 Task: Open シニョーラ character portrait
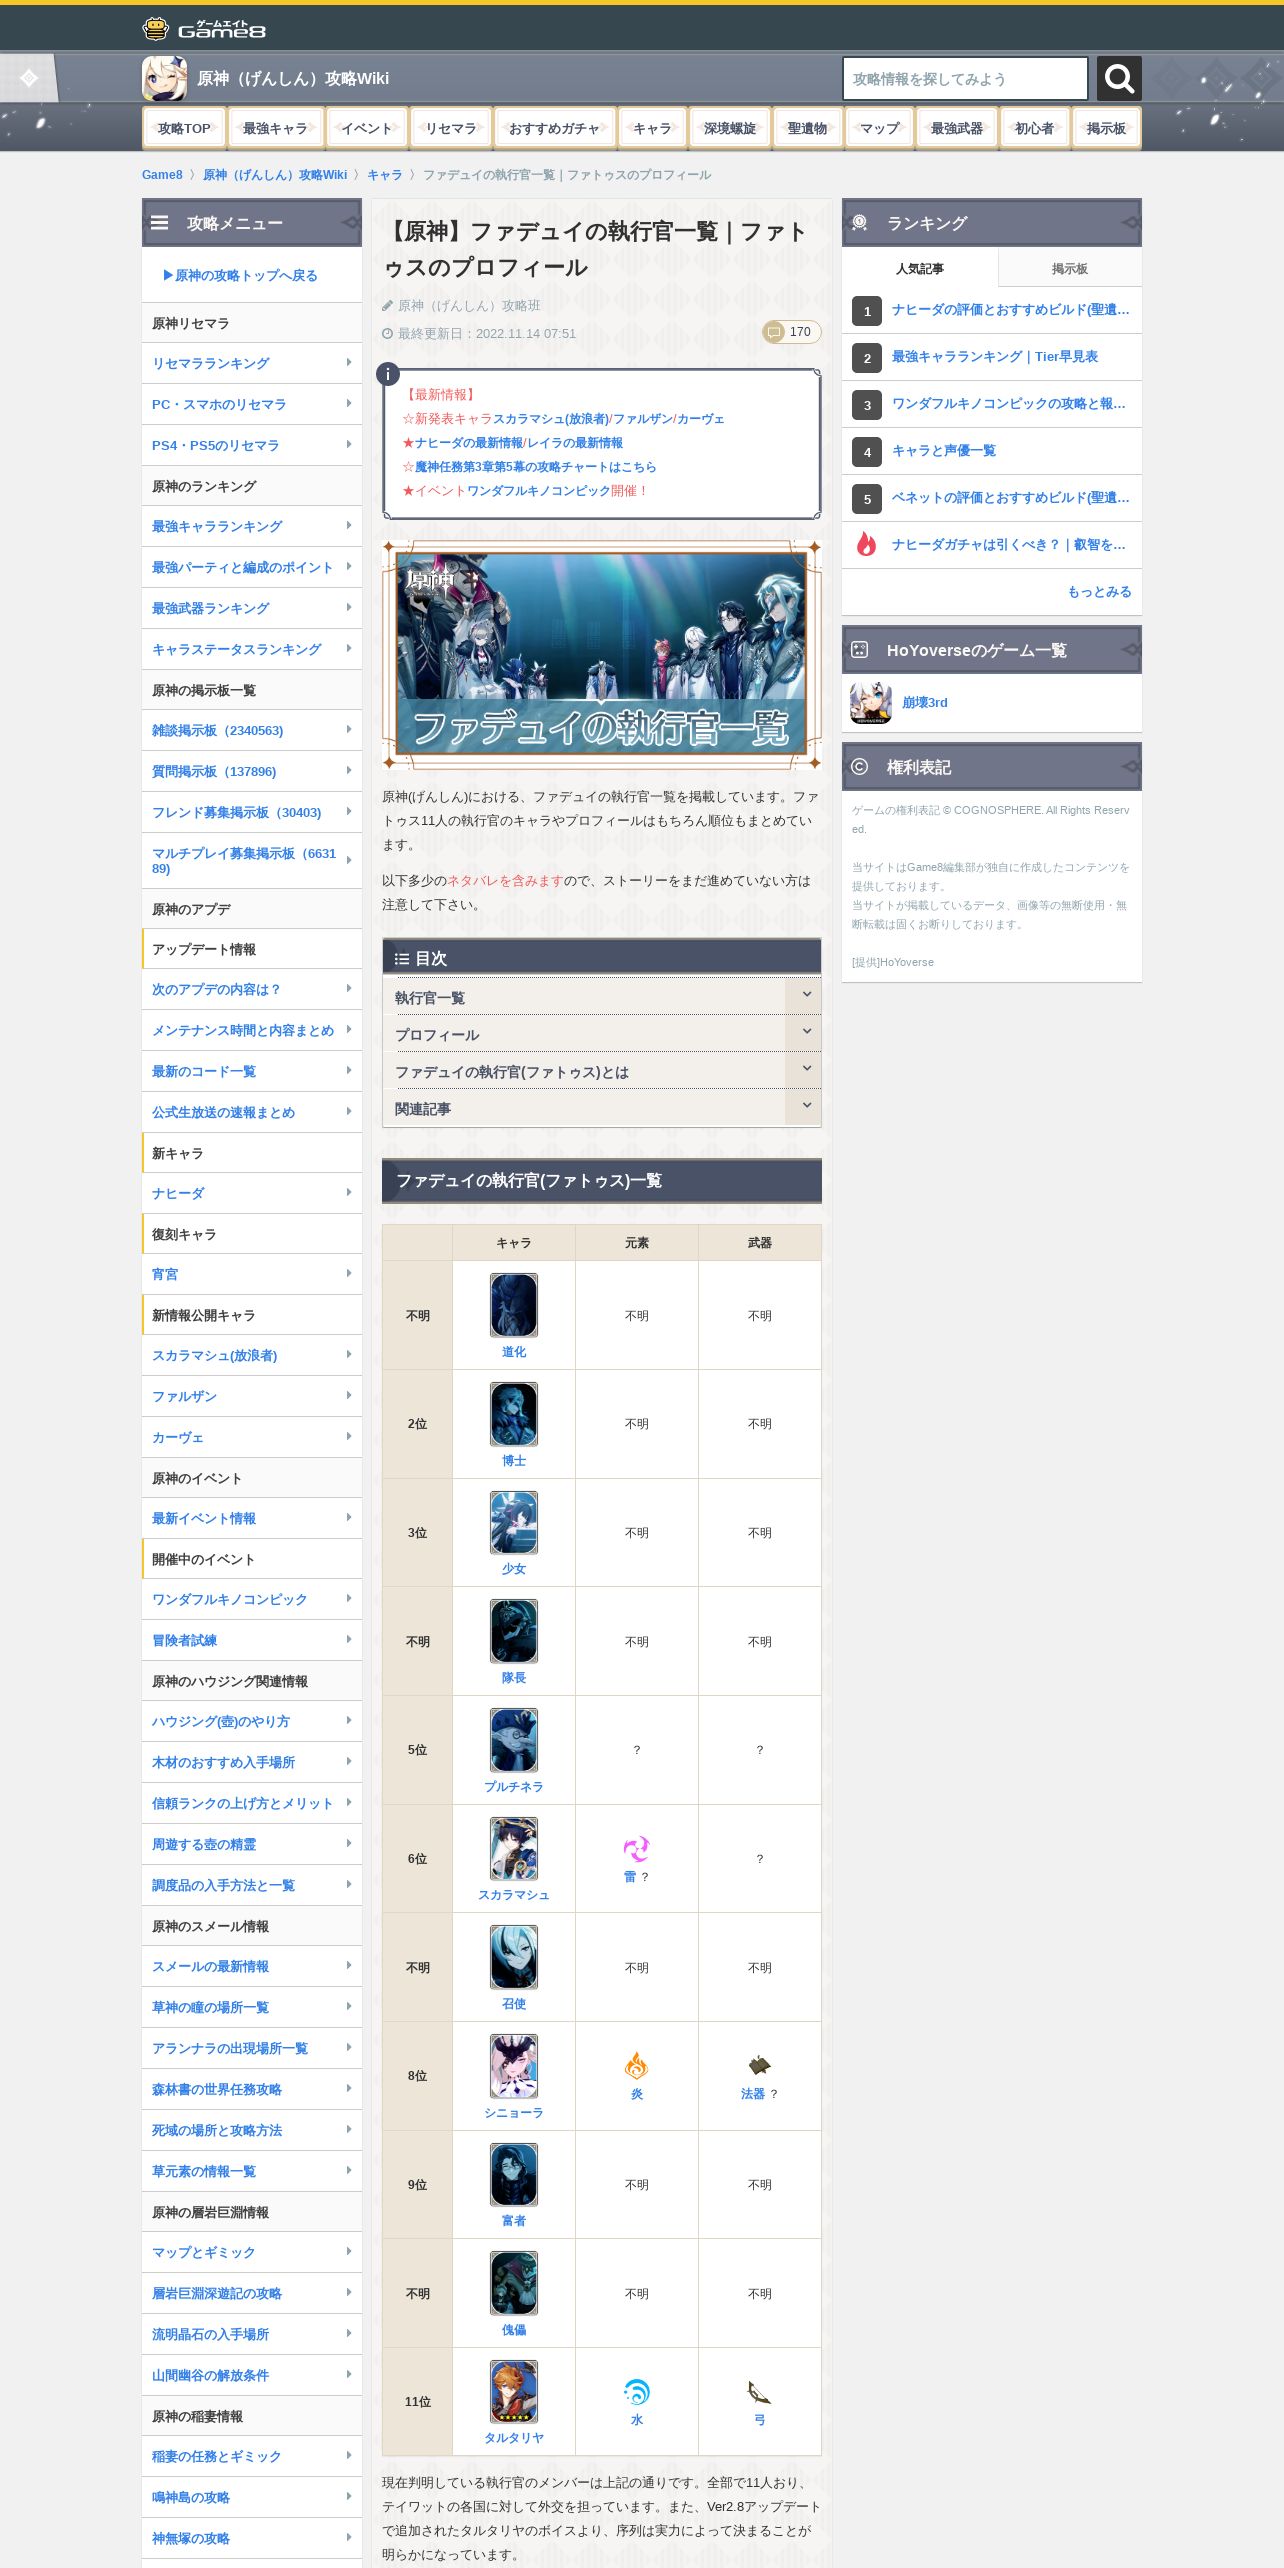tap(514, 2066)
